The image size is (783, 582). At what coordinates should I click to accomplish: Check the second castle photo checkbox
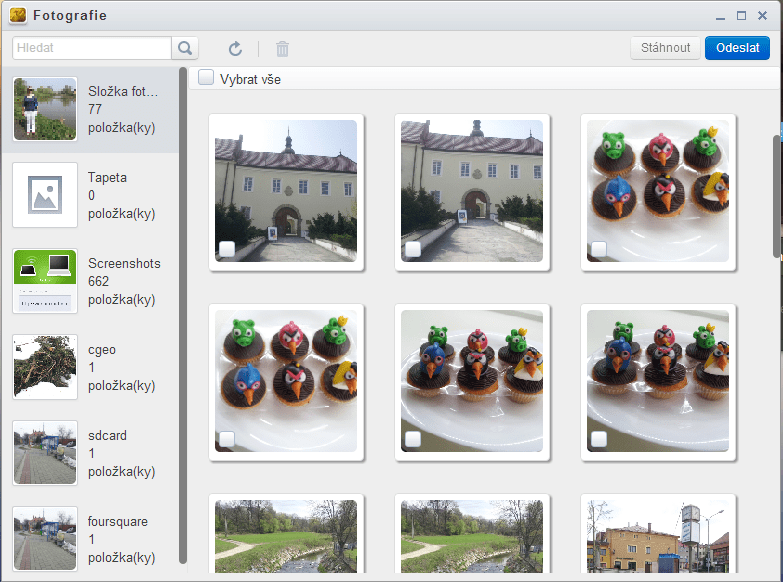(413, 249)
